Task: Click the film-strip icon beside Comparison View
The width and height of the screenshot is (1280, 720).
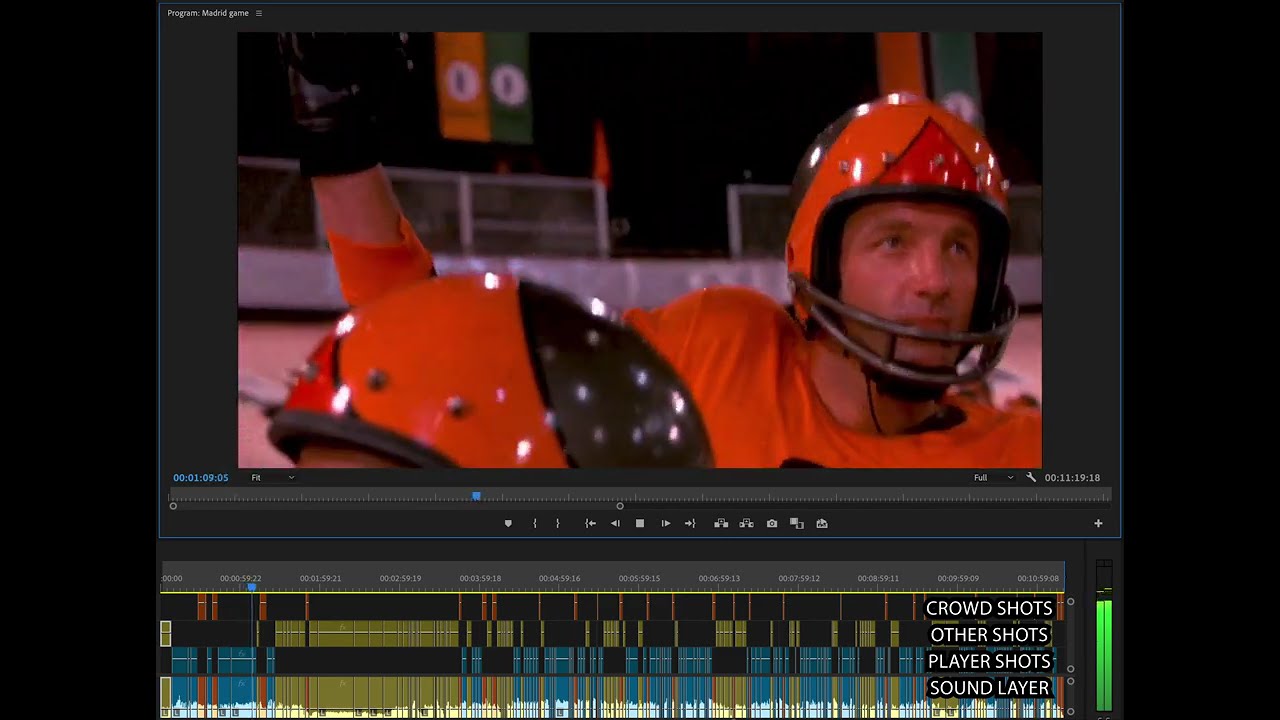Action: (x=822, y=523)
